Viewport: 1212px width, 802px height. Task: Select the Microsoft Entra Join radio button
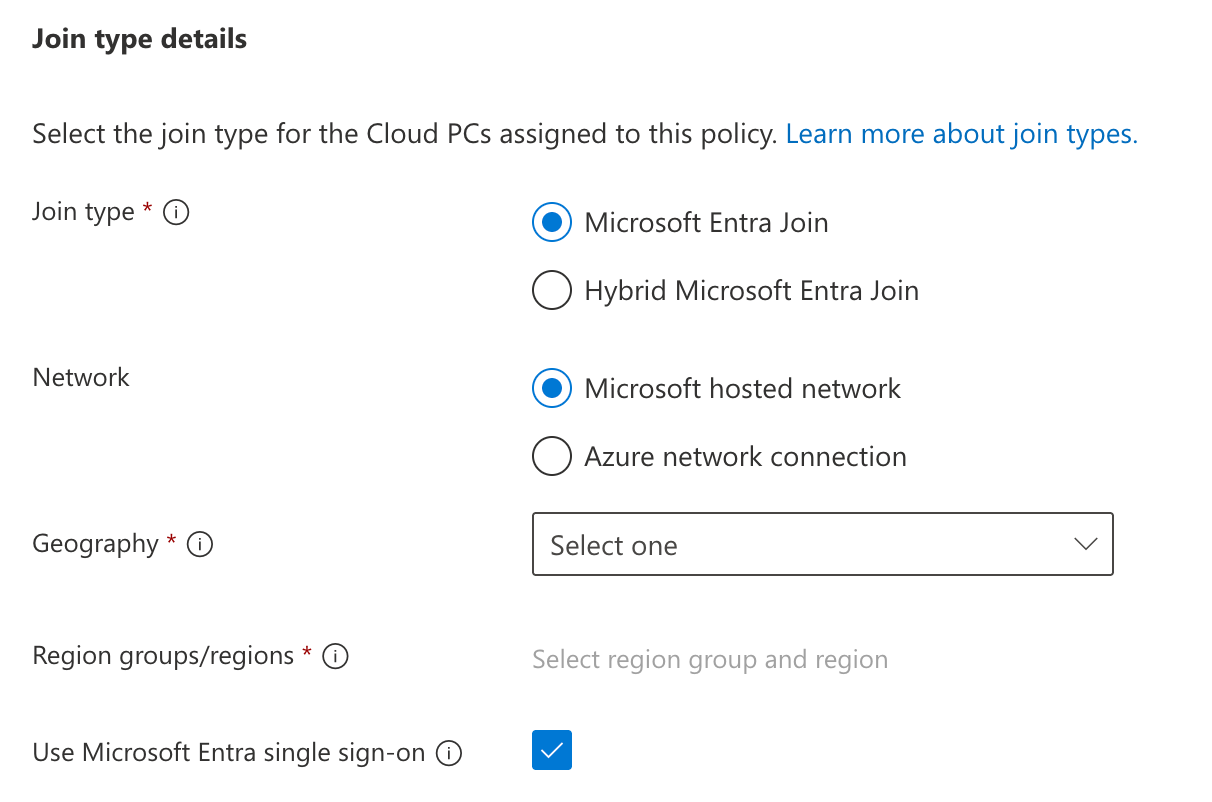pos(552,223)
